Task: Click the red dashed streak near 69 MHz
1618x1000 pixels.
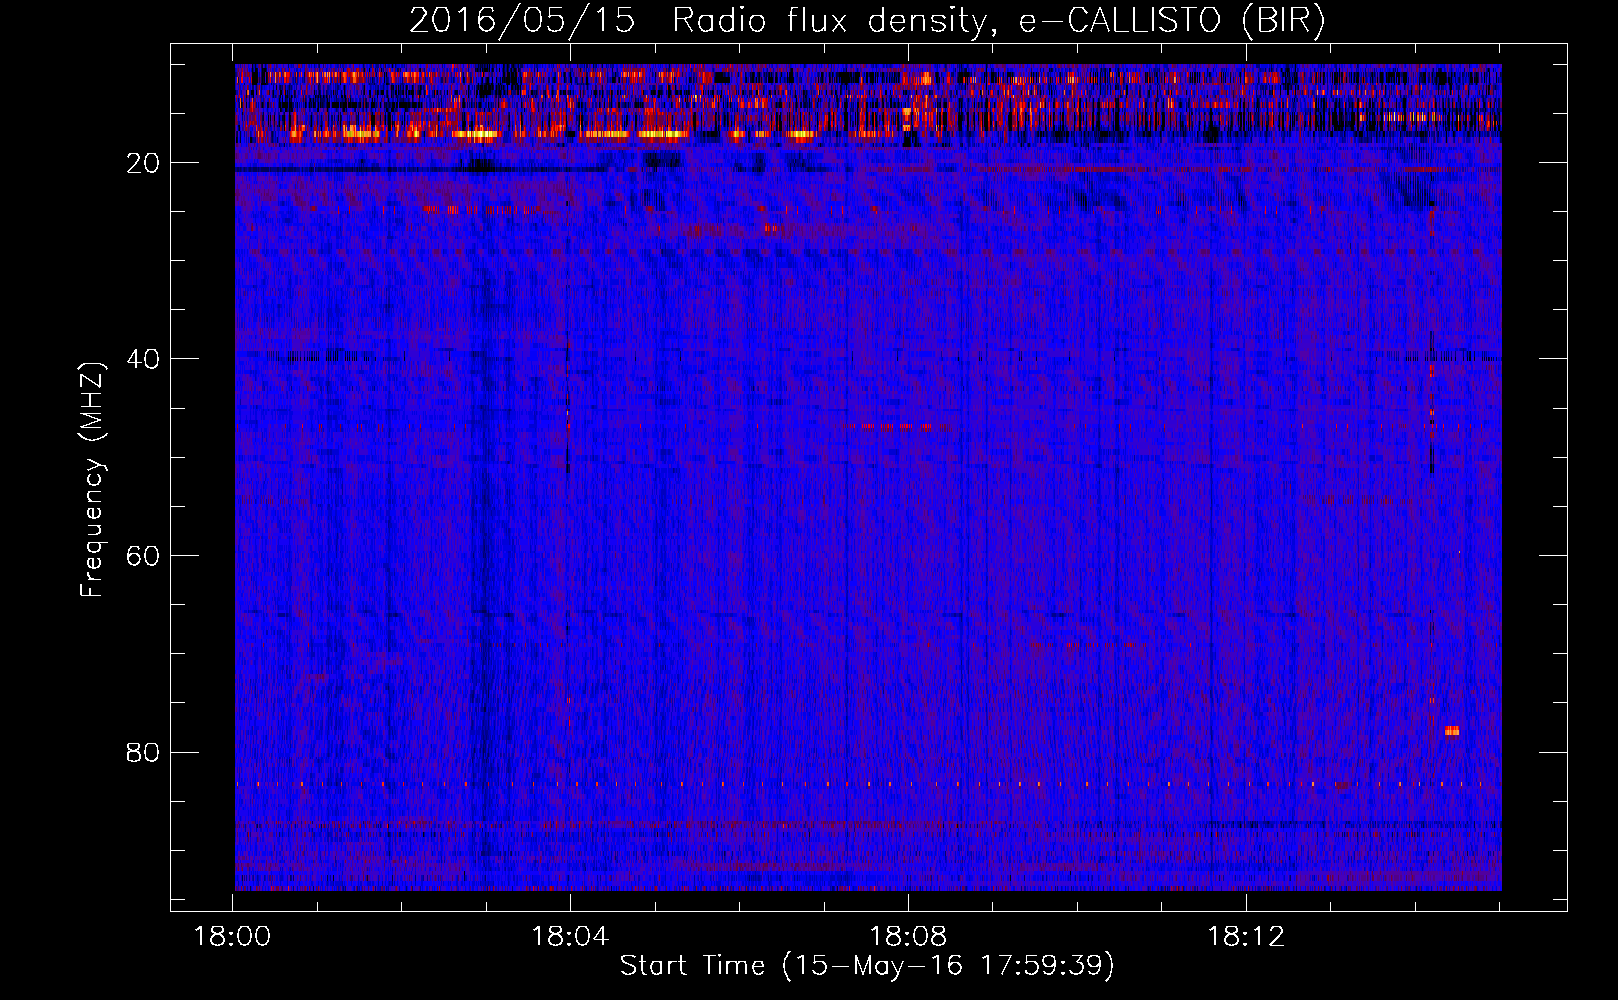Action: 1083,646
